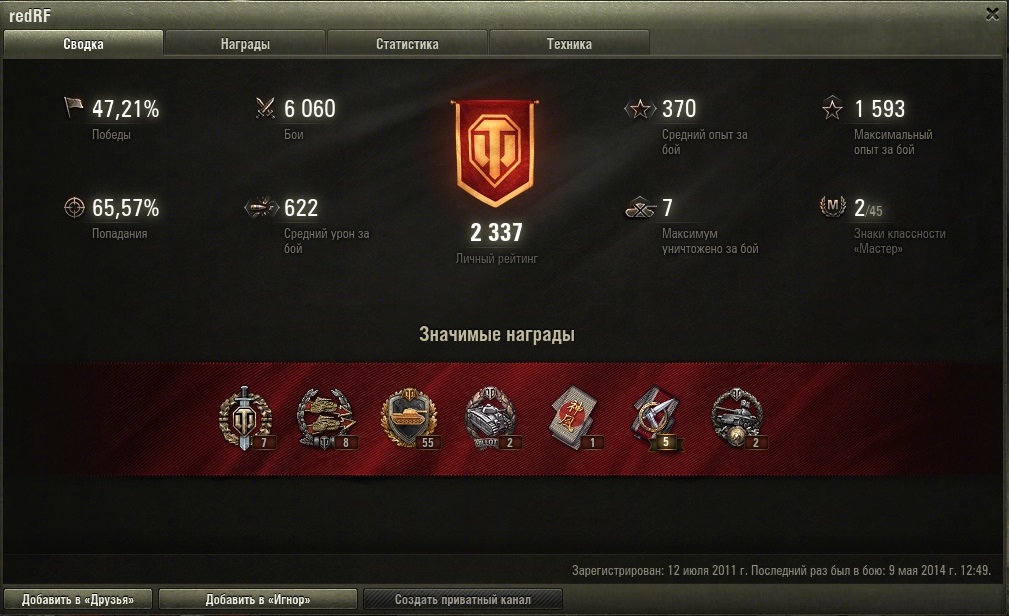
Task: Click the Добавить в «Игнор» button
Action: [x=257, y=599]
